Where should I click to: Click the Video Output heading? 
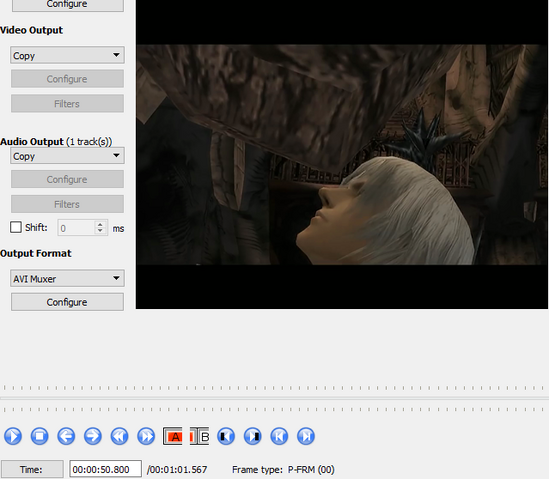[32, 30]
